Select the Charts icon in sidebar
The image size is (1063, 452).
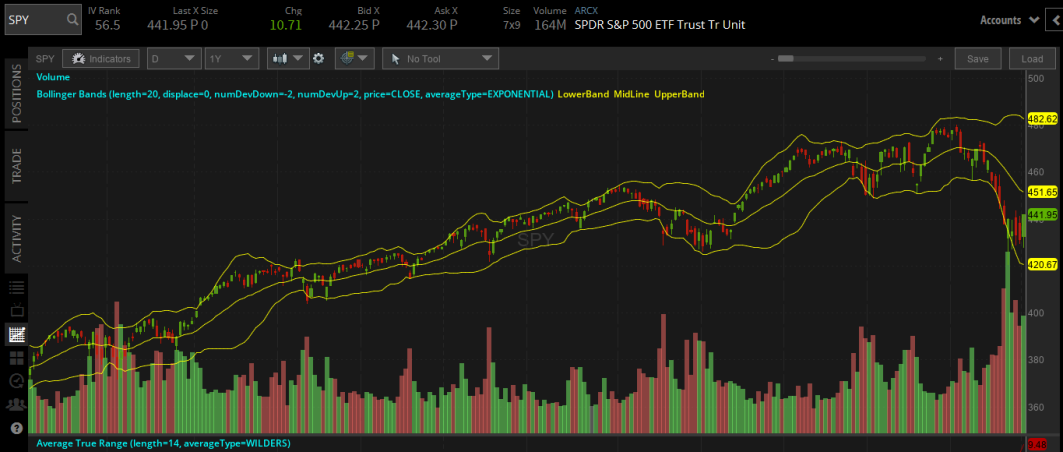(16, 334)
